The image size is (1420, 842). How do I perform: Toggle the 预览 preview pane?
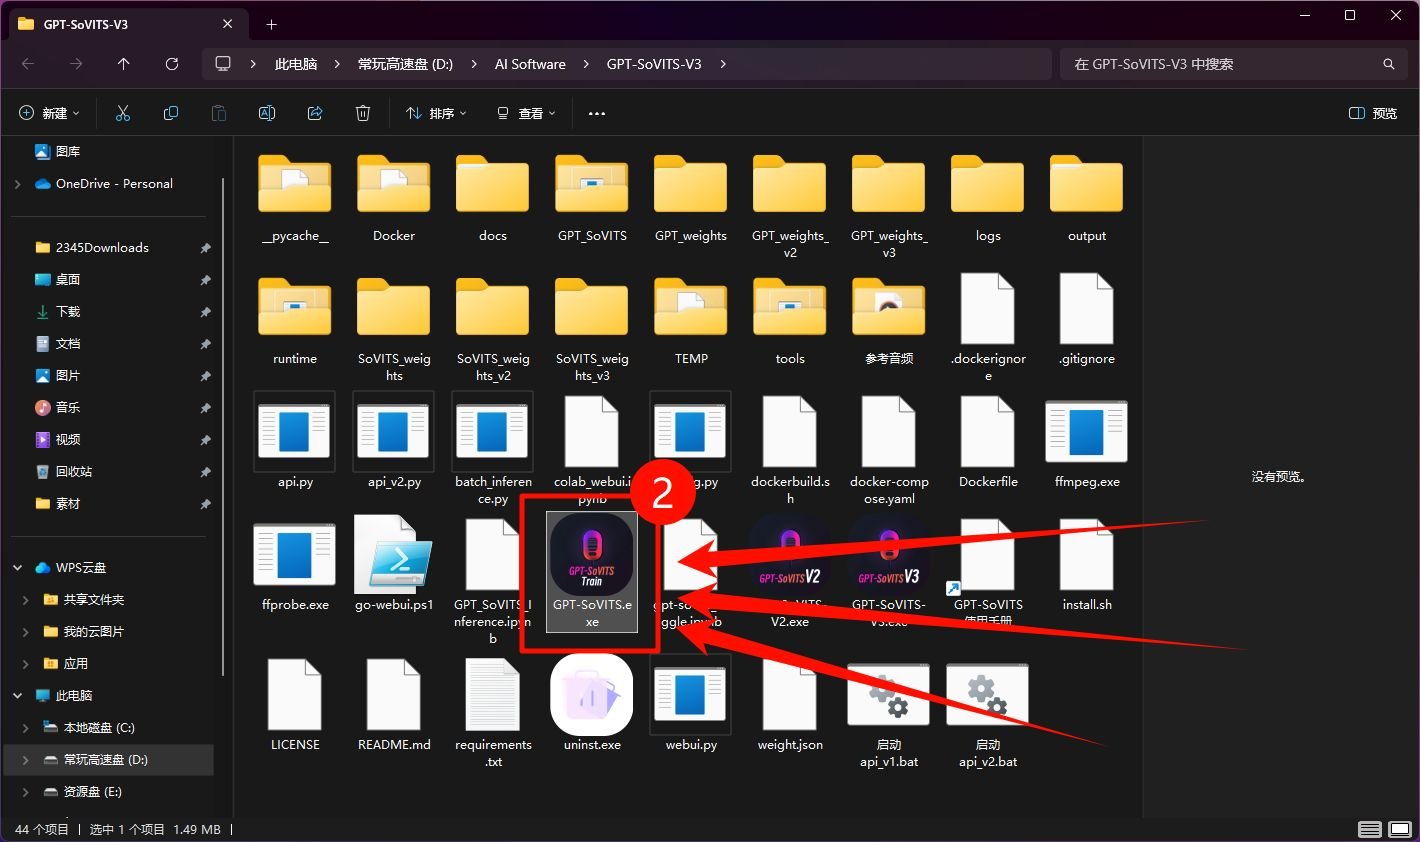click(1372, 113)
